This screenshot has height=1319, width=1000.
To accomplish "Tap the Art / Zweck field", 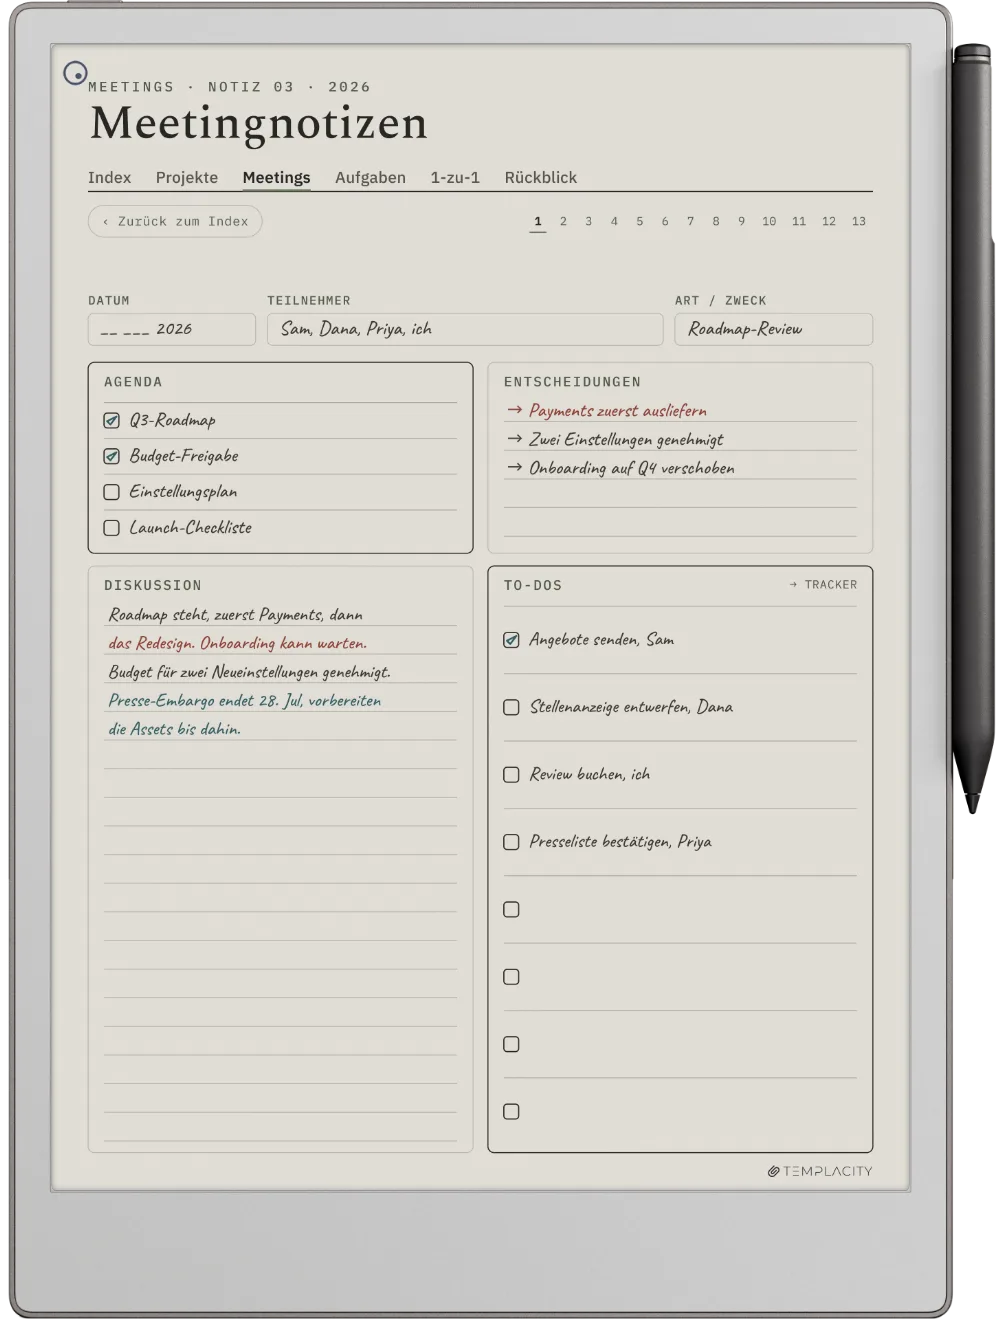I will (773, 329).
